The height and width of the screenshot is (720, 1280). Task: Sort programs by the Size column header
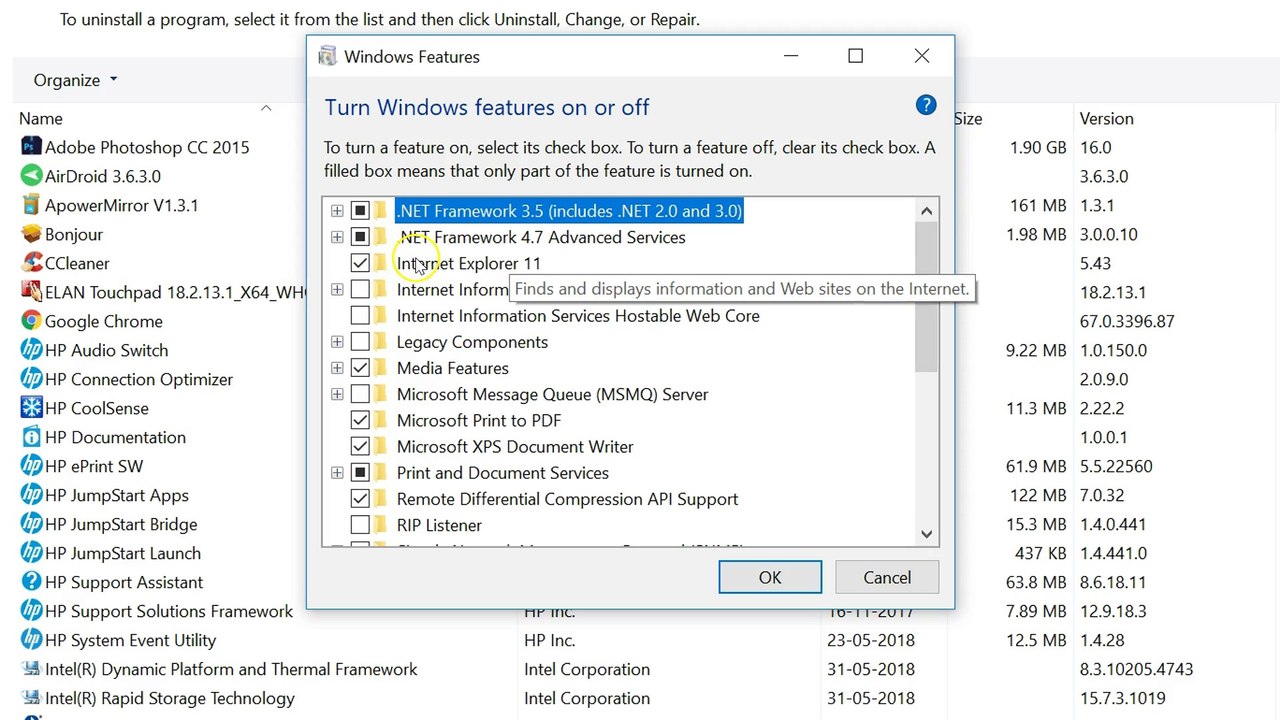coord(968,118)
